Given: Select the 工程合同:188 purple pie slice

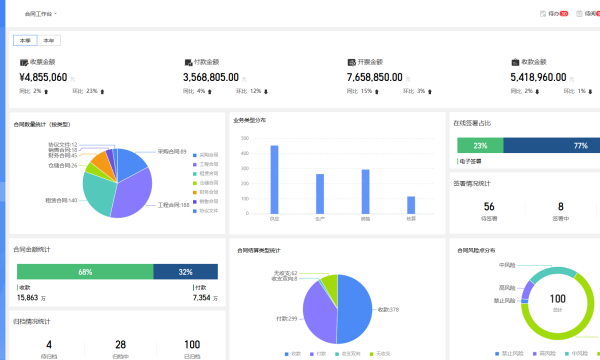Looking at the screenshot, I should (x=132, y=195).
